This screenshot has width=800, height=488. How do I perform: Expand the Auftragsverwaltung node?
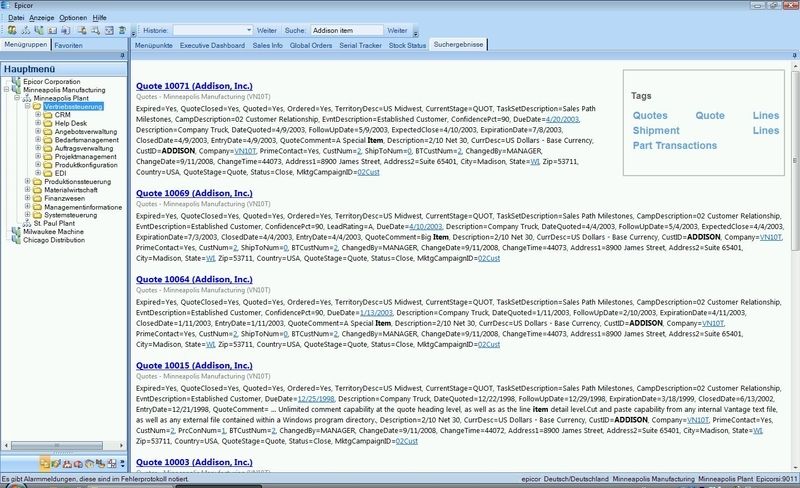38,148
